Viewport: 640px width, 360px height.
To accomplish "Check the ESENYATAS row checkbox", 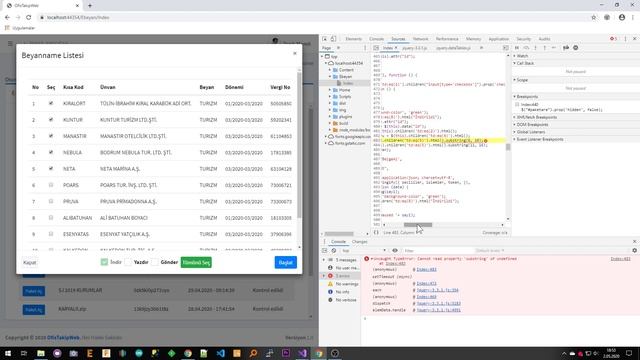I will (x=51, y=234).
